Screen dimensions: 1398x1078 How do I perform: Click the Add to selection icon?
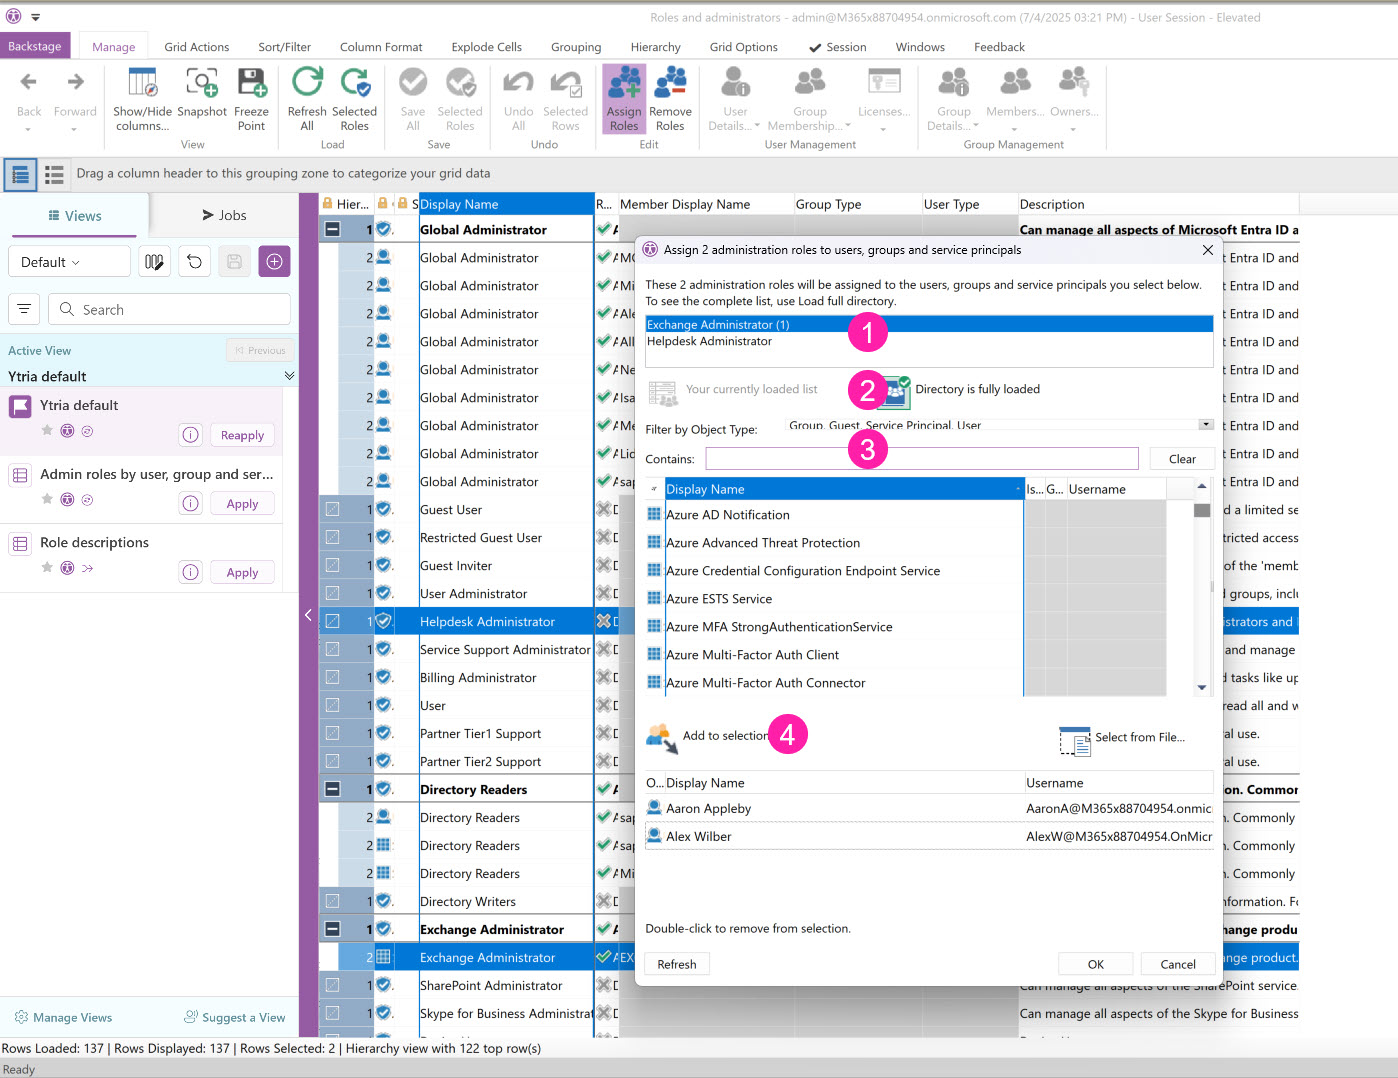tap(662, 738)
